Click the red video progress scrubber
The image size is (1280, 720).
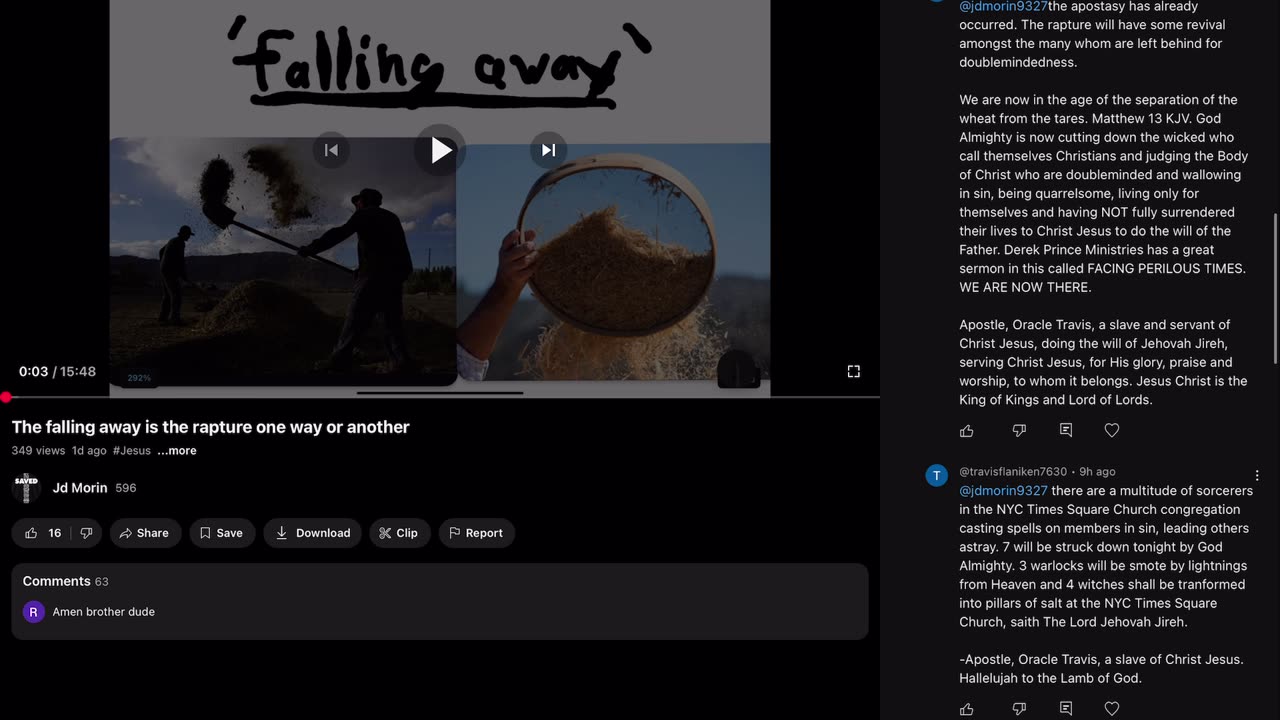click(6, 397)
